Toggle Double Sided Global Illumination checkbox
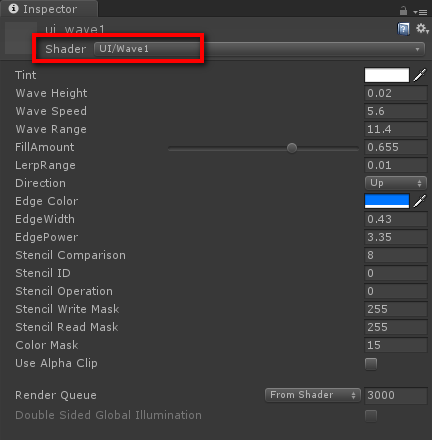Image resolution: width=432 pixels, height=440 pixels. 371,416
